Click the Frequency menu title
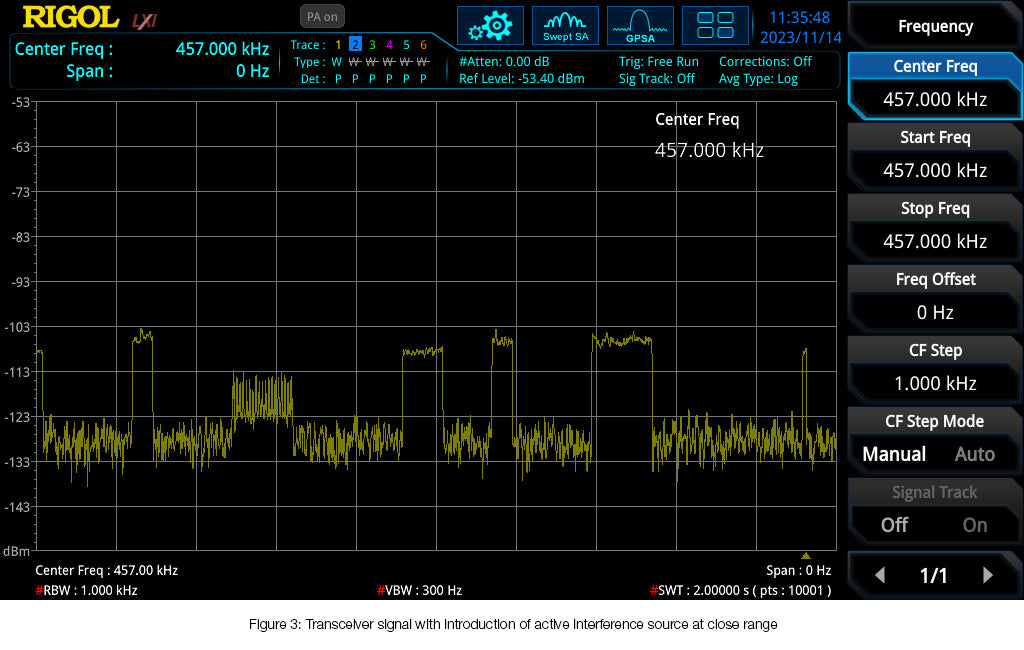 pyautogui.click(x=934, y=27)
